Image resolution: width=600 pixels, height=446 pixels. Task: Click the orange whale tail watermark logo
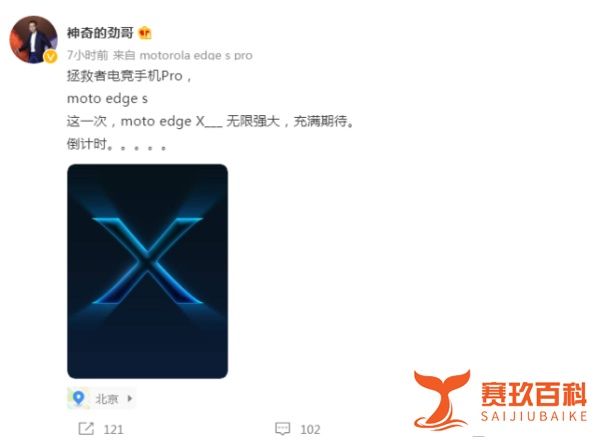(442, 400)
